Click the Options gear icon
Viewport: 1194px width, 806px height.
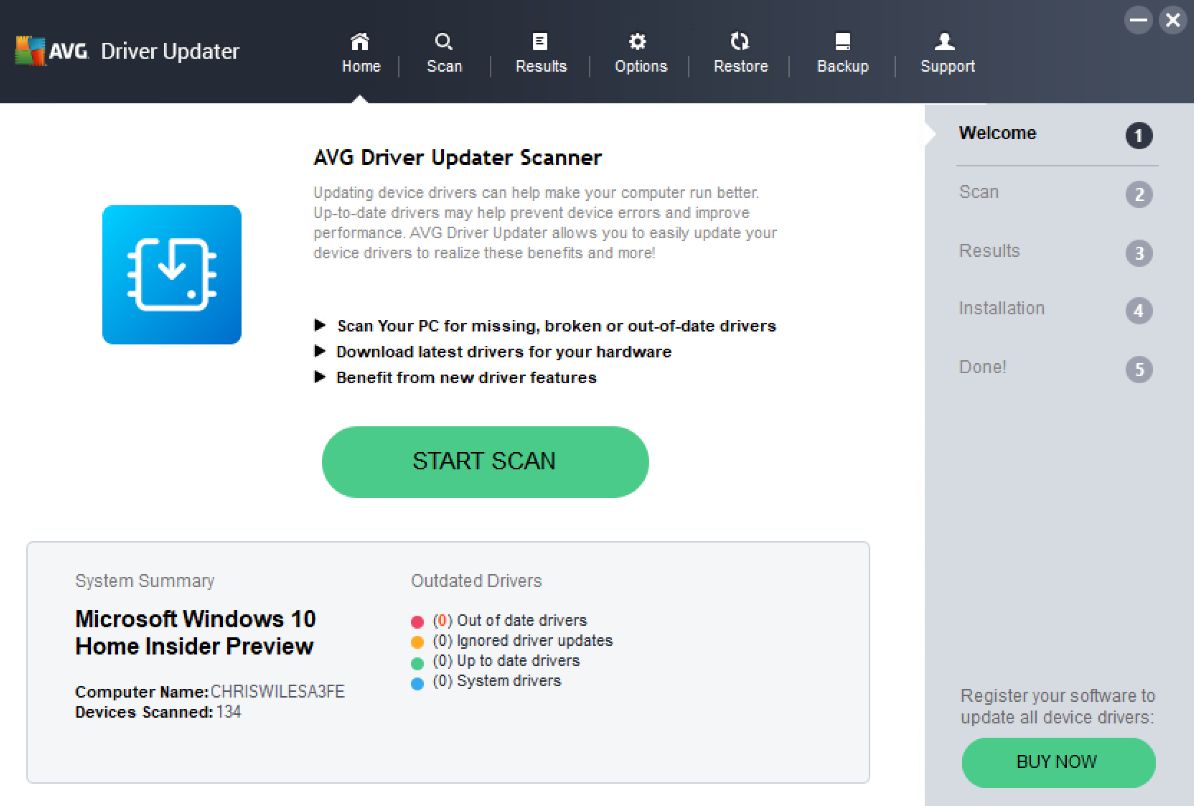tap(637, 41)
